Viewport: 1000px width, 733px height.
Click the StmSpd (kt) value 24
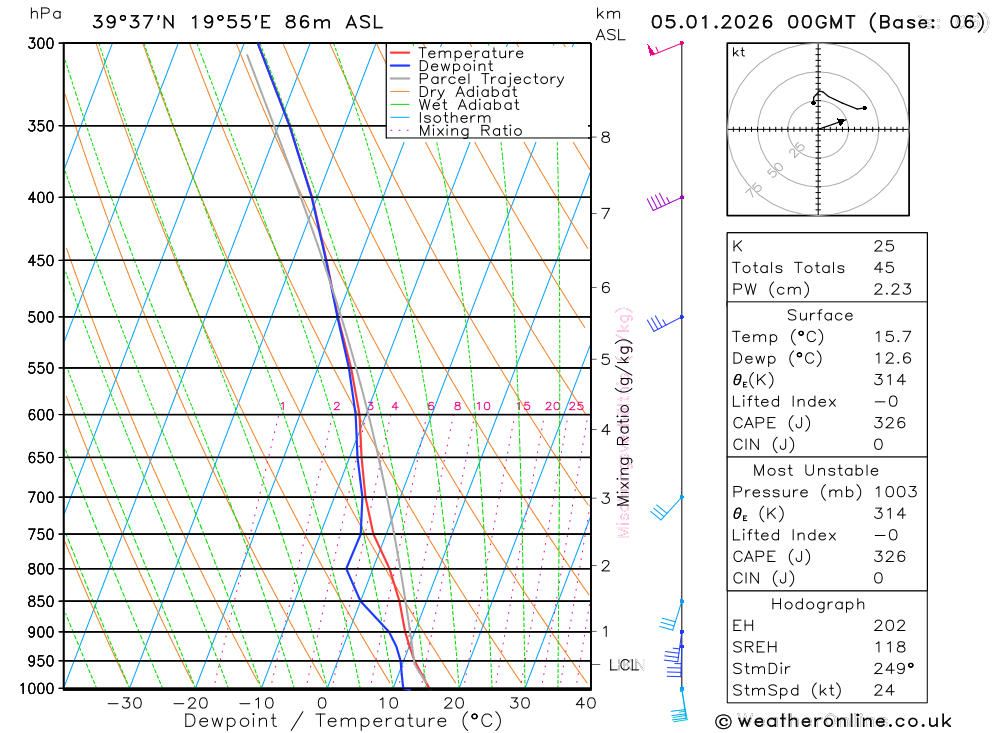pyautogui.click(x=885, y=690)
